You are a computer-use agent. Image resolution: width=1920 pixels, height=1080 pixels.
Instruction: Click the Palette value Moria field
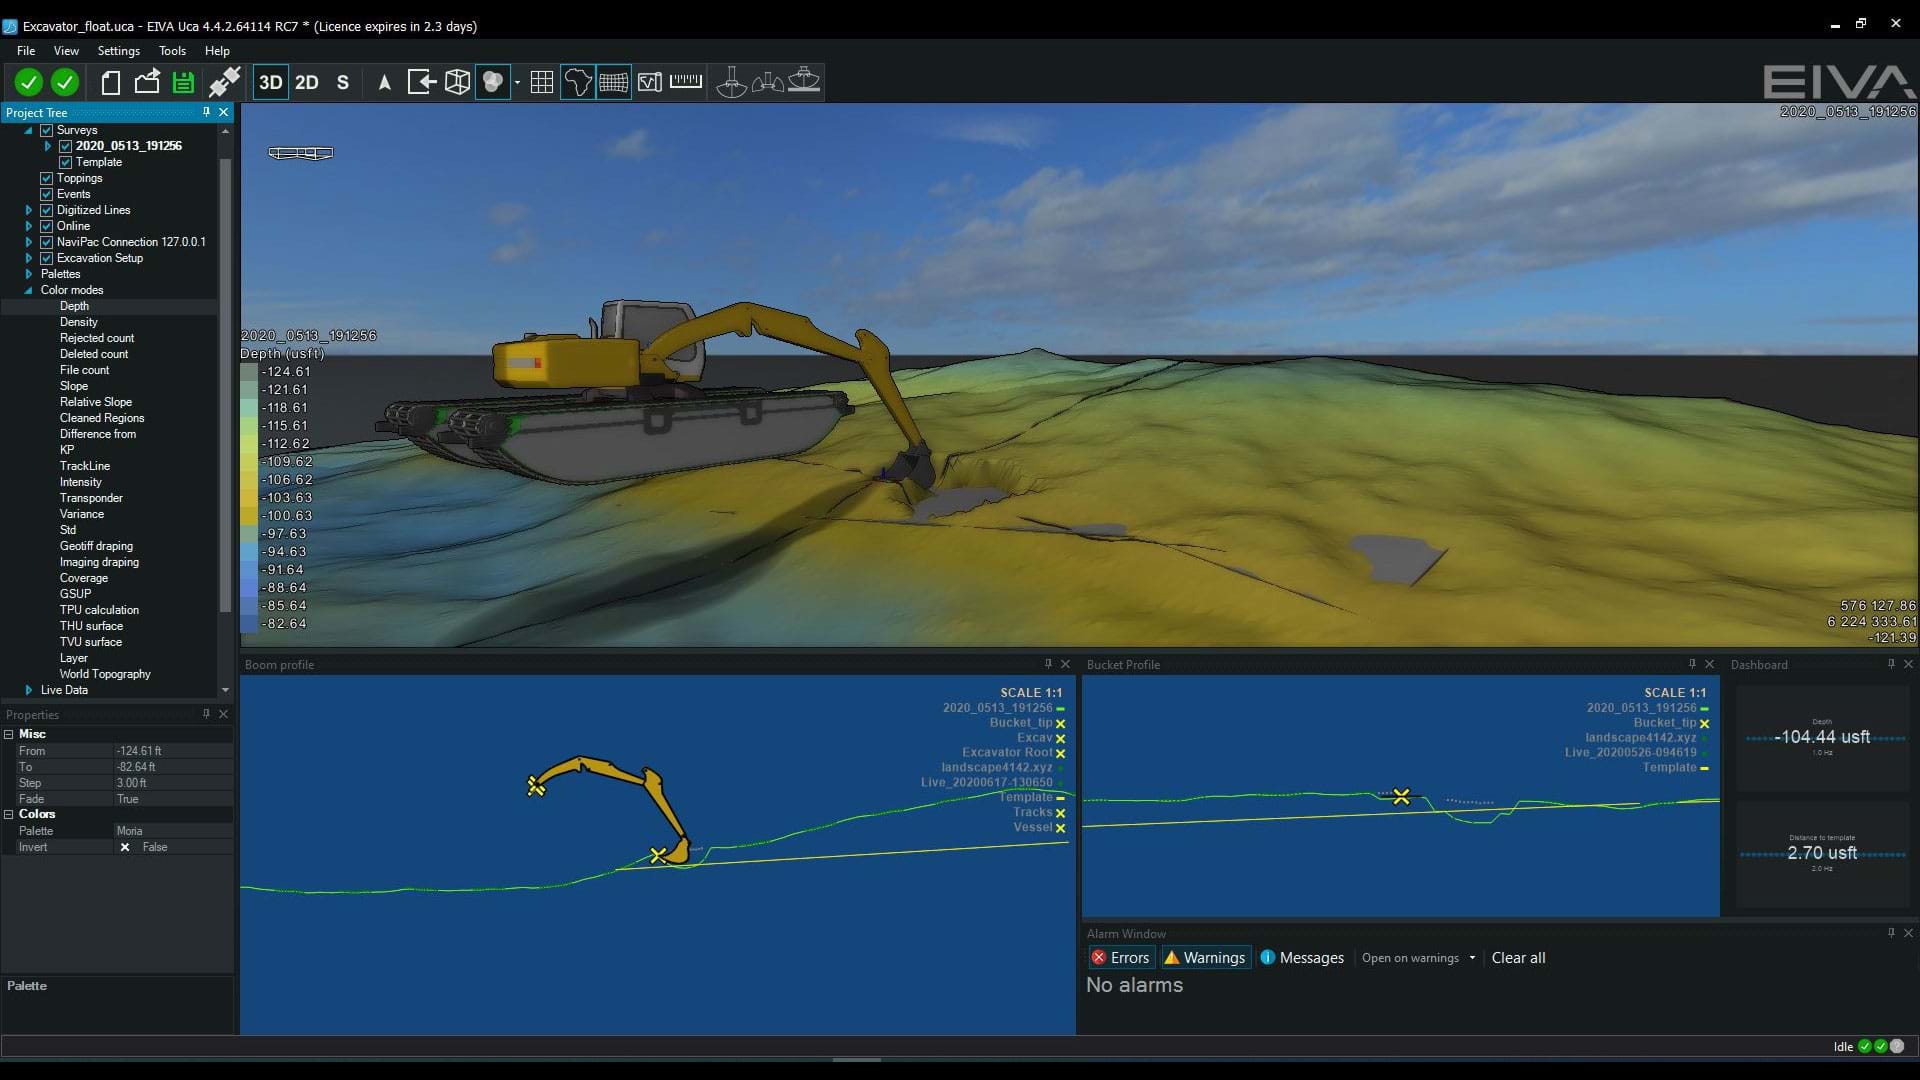(x=173, y=831)
